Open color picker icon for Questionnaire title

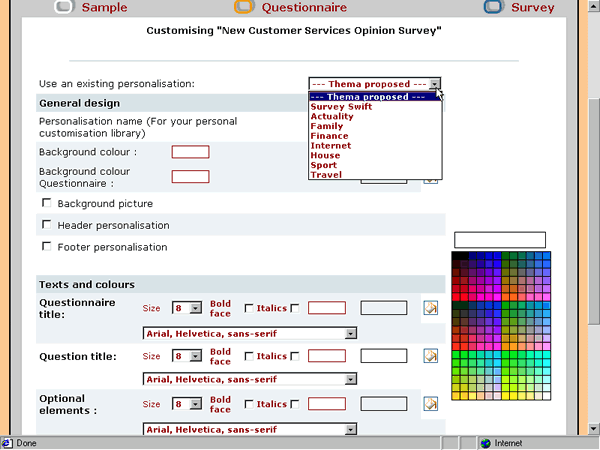(430, 308)
